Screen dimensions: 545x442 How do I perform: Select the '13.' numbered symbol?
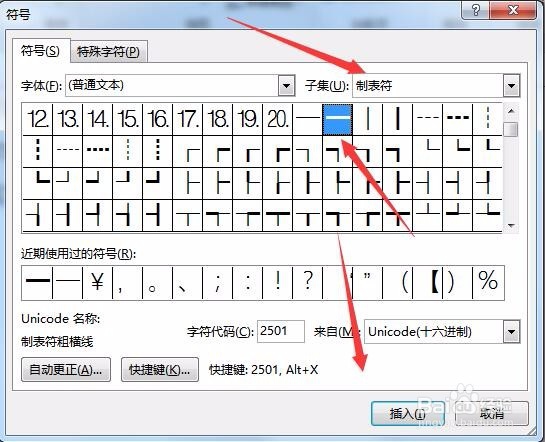[x=67, y=119]
